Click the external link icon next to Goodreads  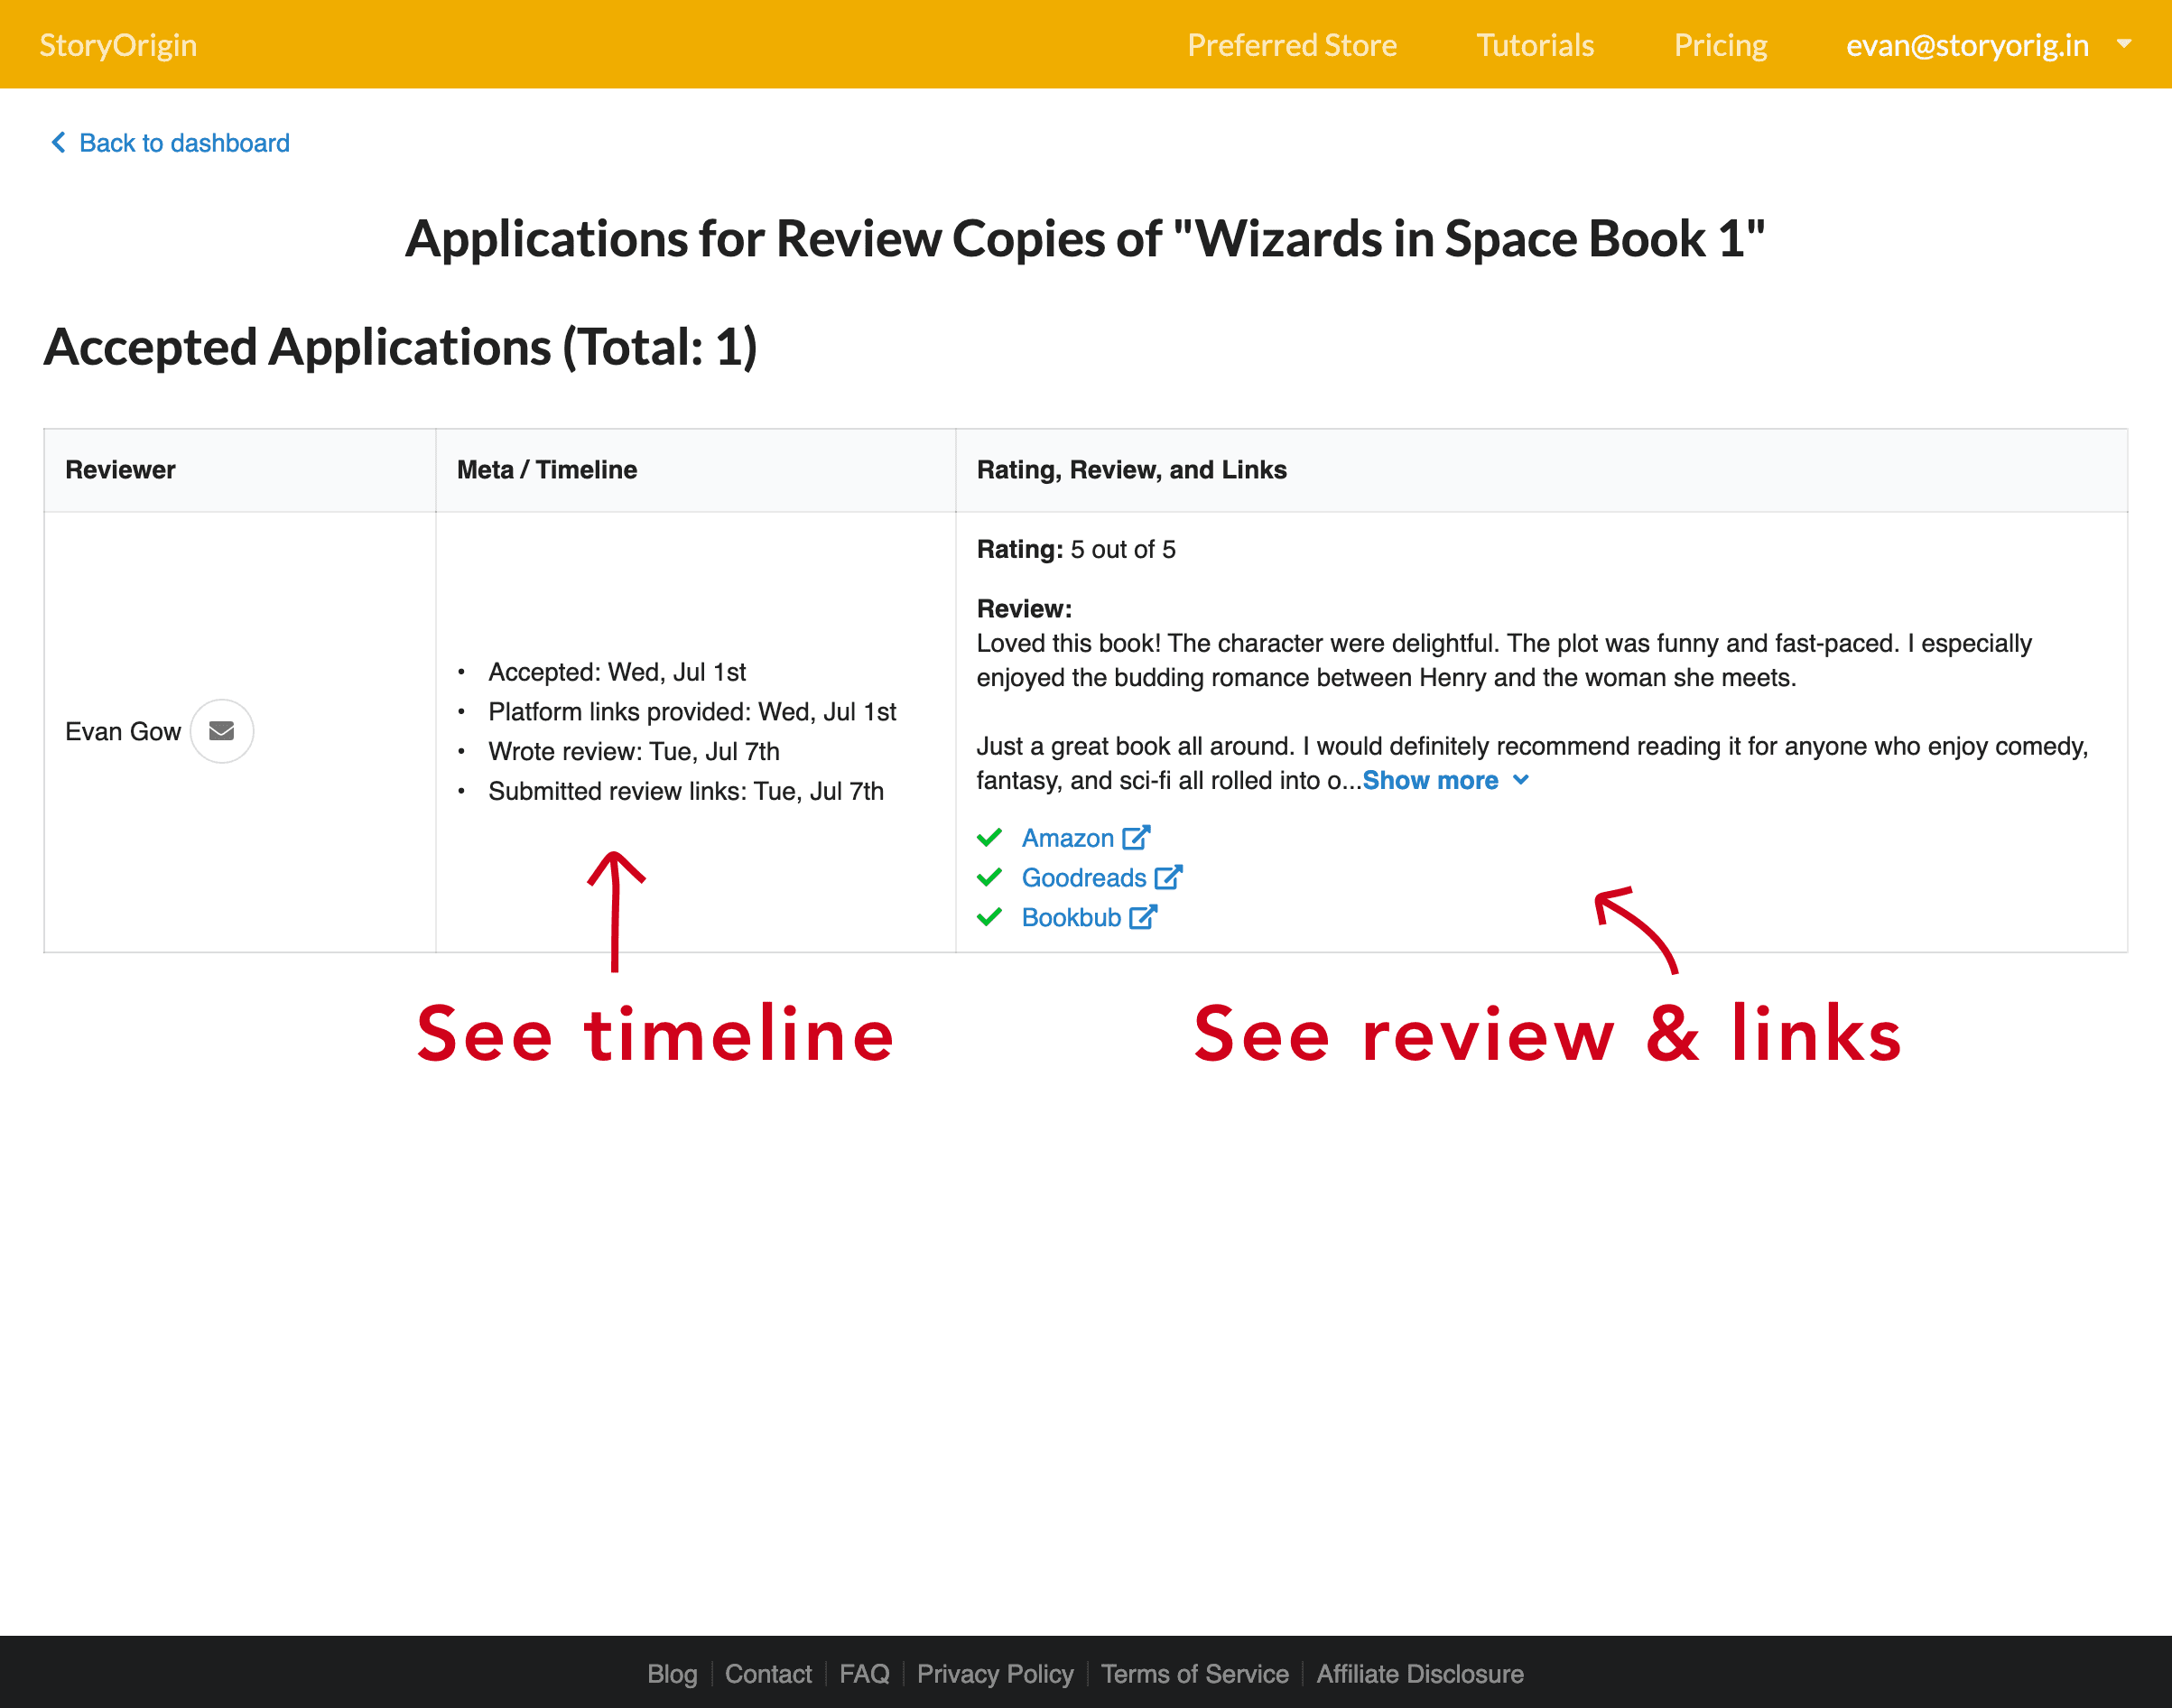coord(1168,877)
